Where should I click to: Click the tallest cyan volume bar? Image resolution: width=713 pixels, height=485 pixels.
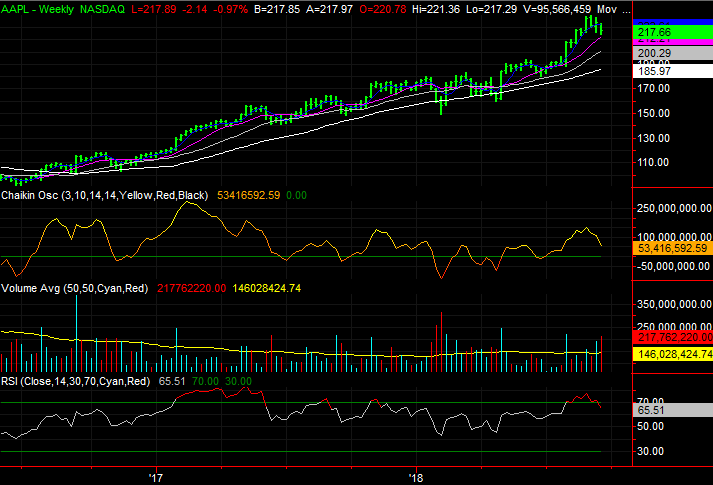pos(76,334)
